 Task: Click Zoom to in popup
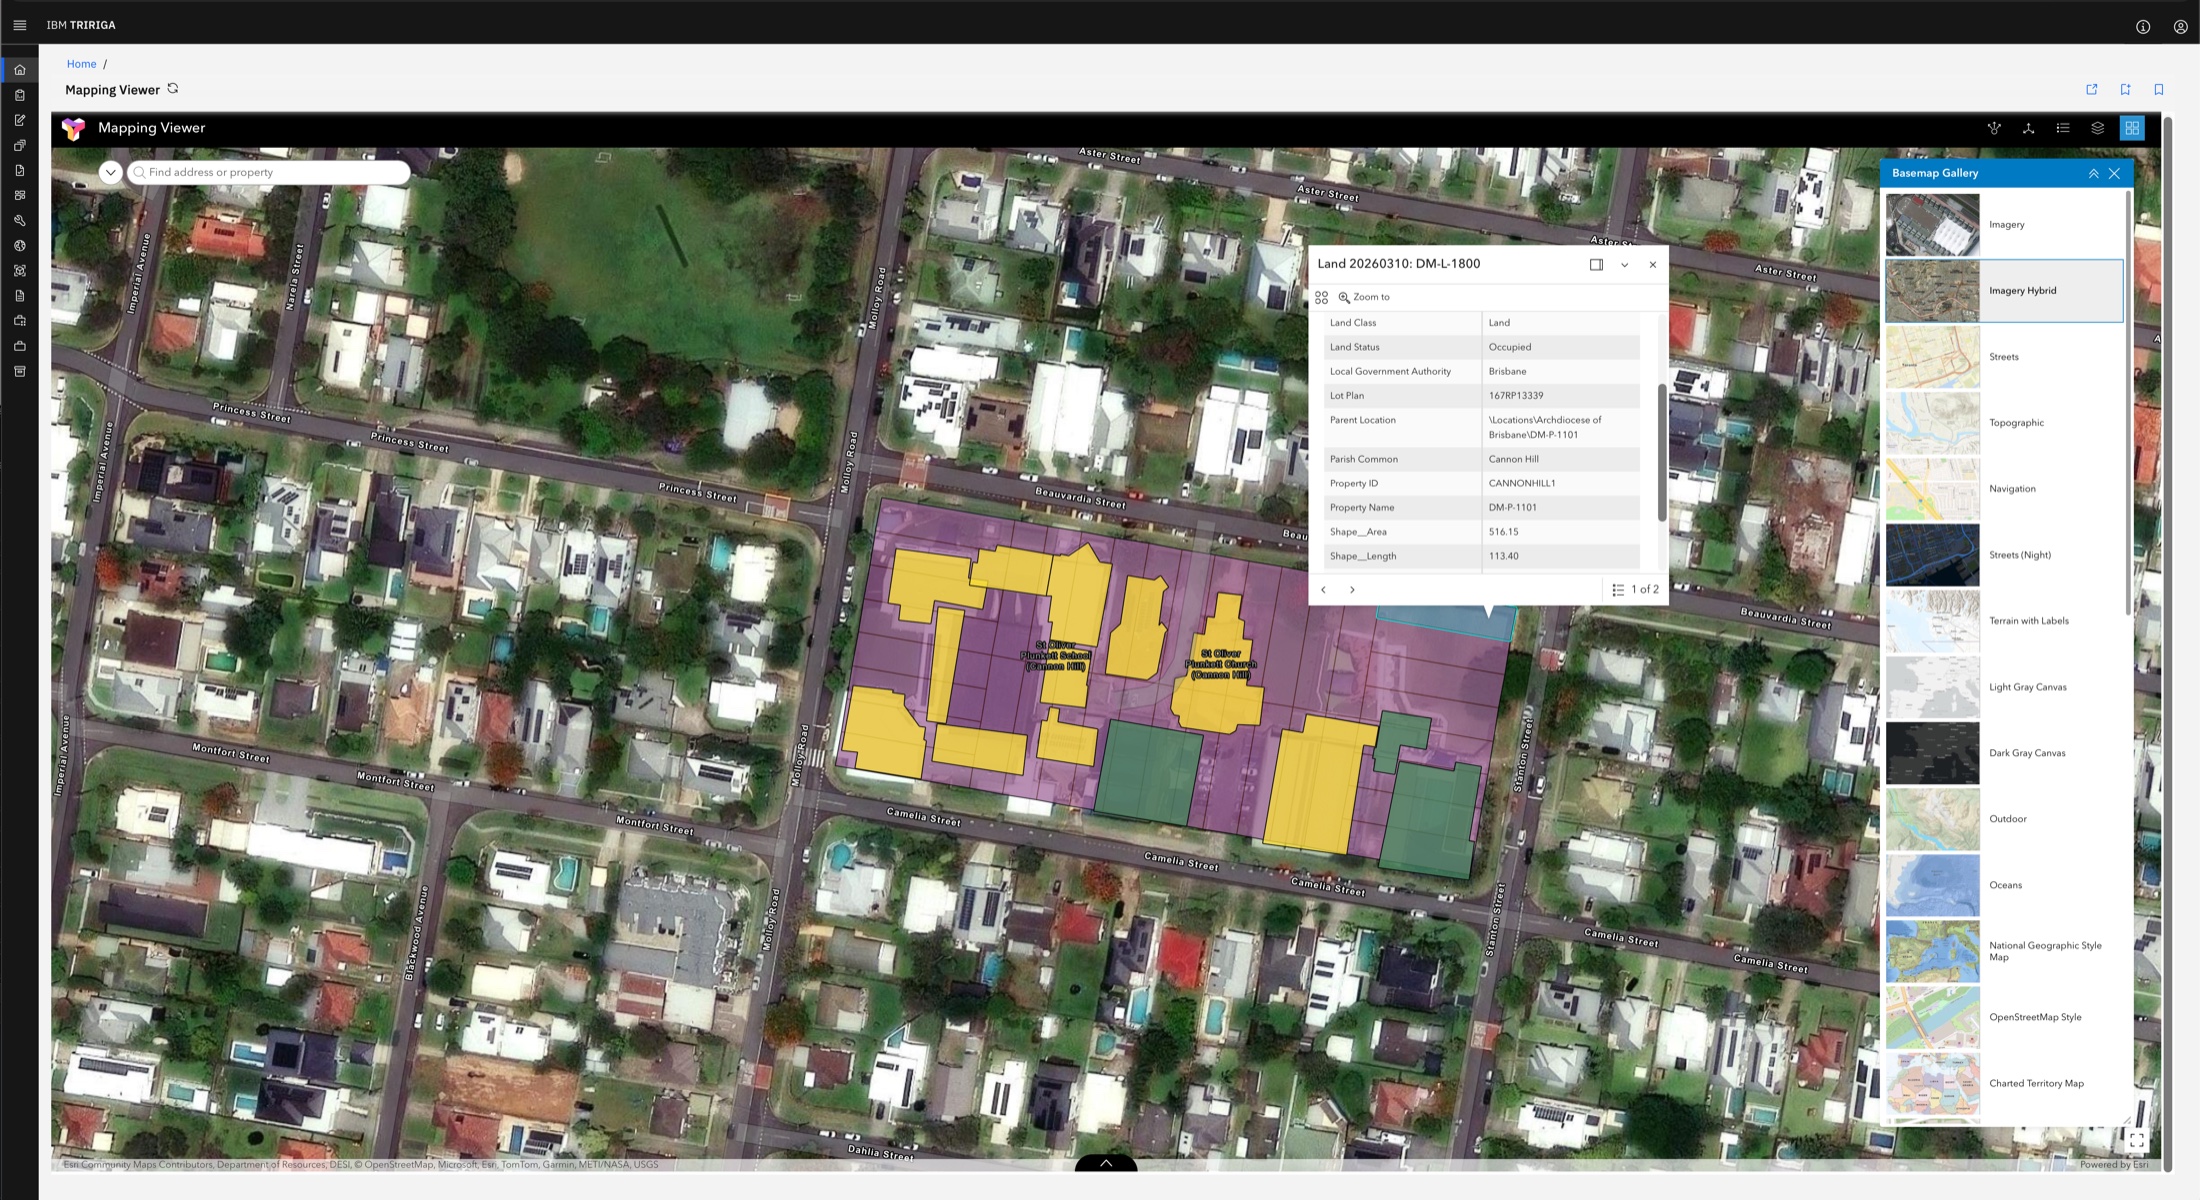[x=1364, y=298]
